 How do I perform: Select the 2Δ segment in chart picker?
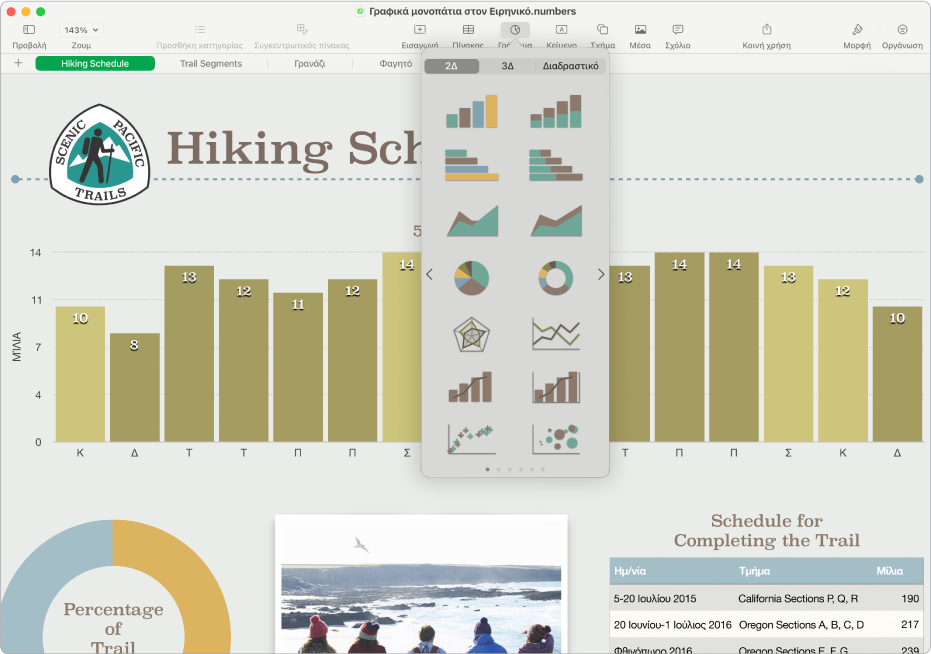click(451, 67)
